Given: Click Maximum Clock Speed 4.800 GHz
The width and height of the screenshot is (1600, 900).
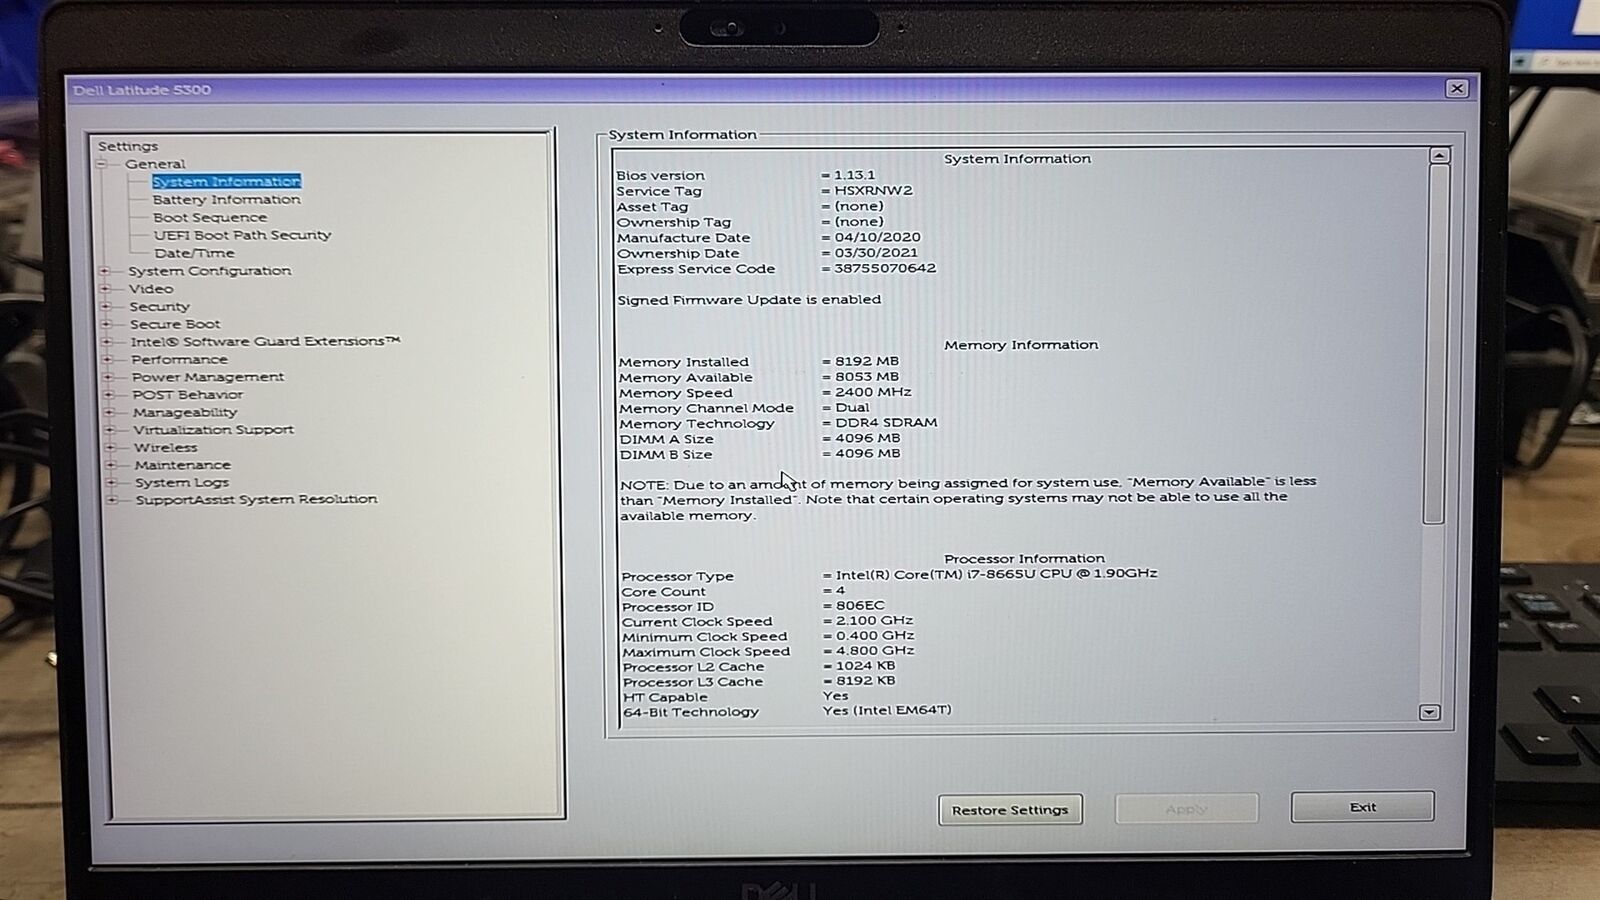Looking at the screenshot, I should click(x=875, y=650).
